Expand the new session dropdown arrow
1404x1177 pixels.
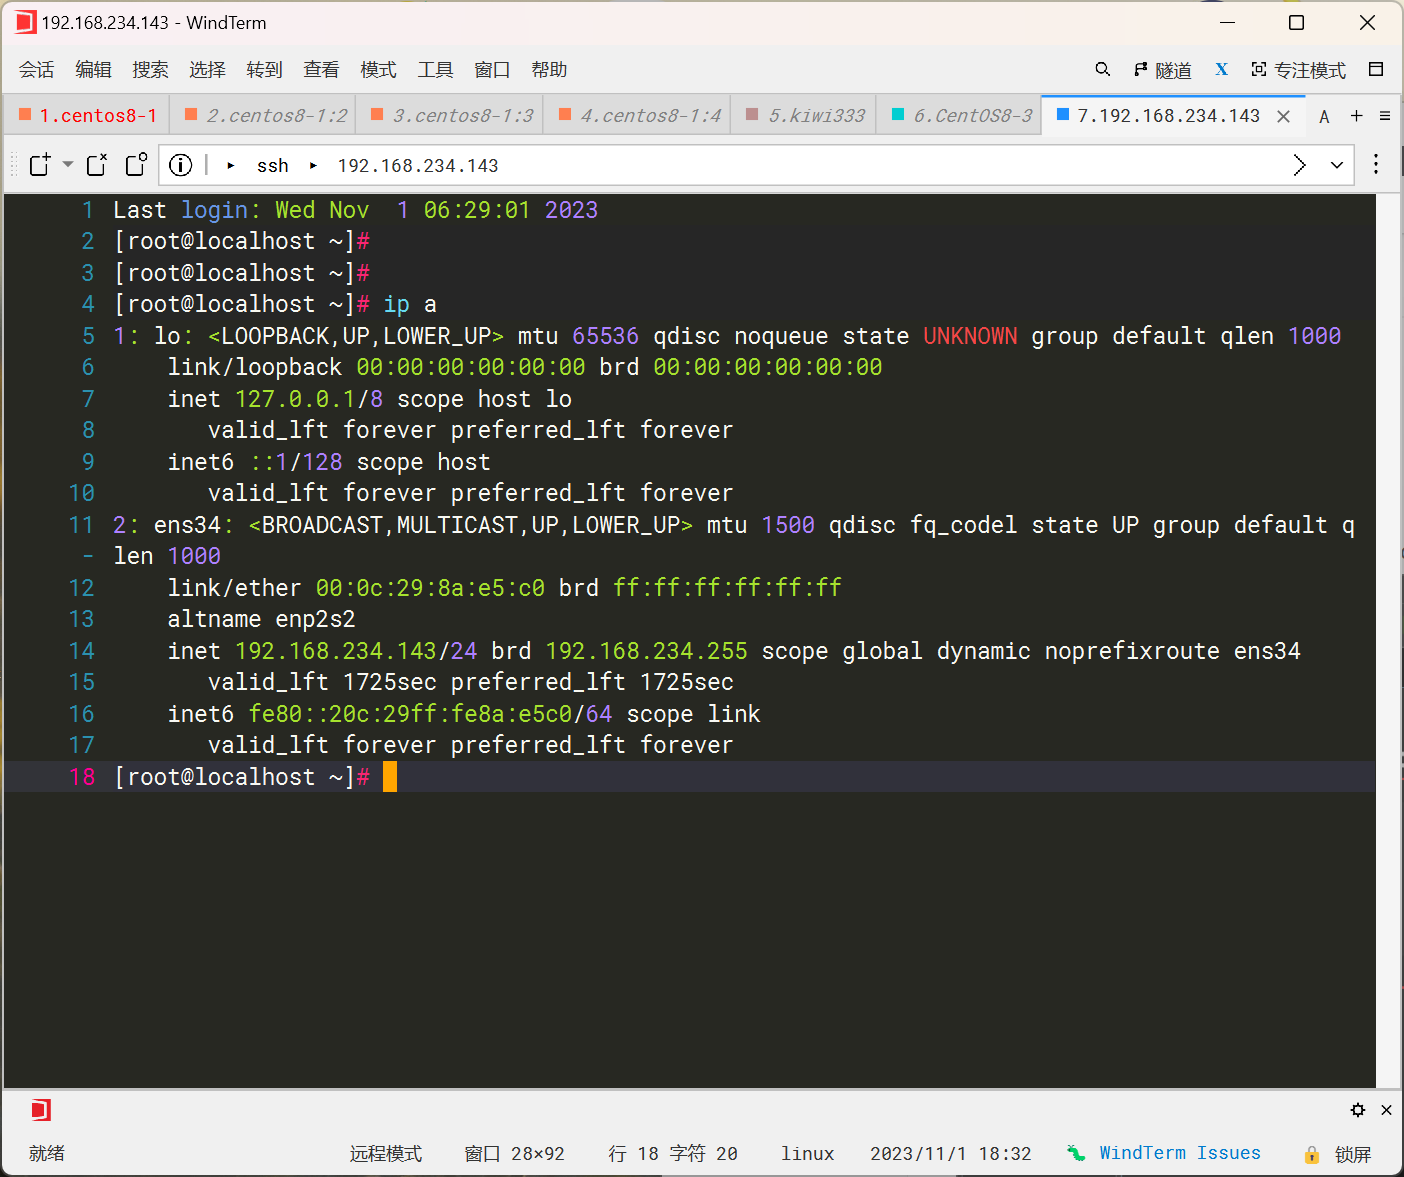click(x=68, y=164)
